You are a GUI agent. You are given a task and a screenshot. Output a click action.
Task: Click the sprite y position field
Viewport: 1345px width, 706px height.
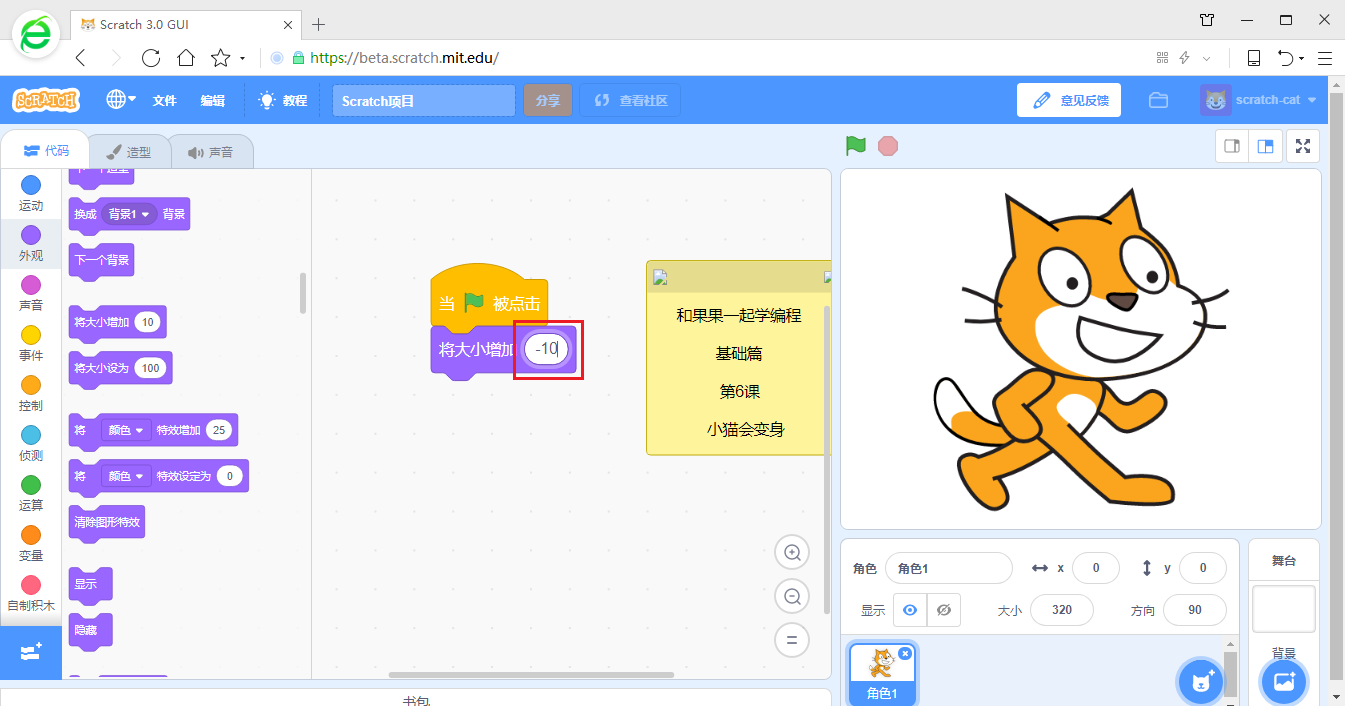pyautogui.click(x=1203, y=568)
